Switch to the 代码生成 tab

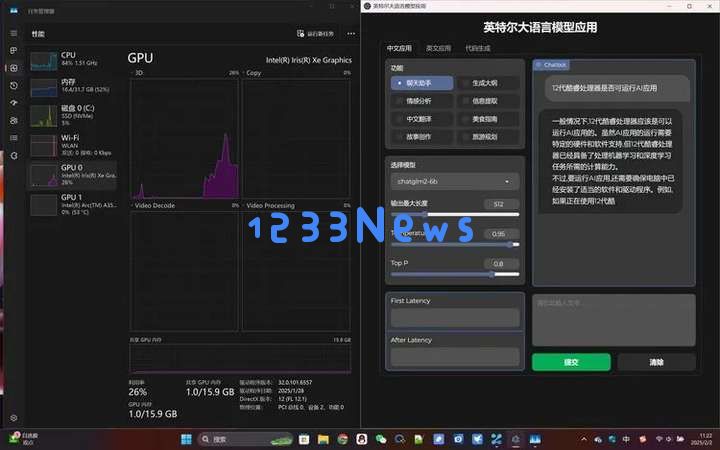(x=478, y=48)
